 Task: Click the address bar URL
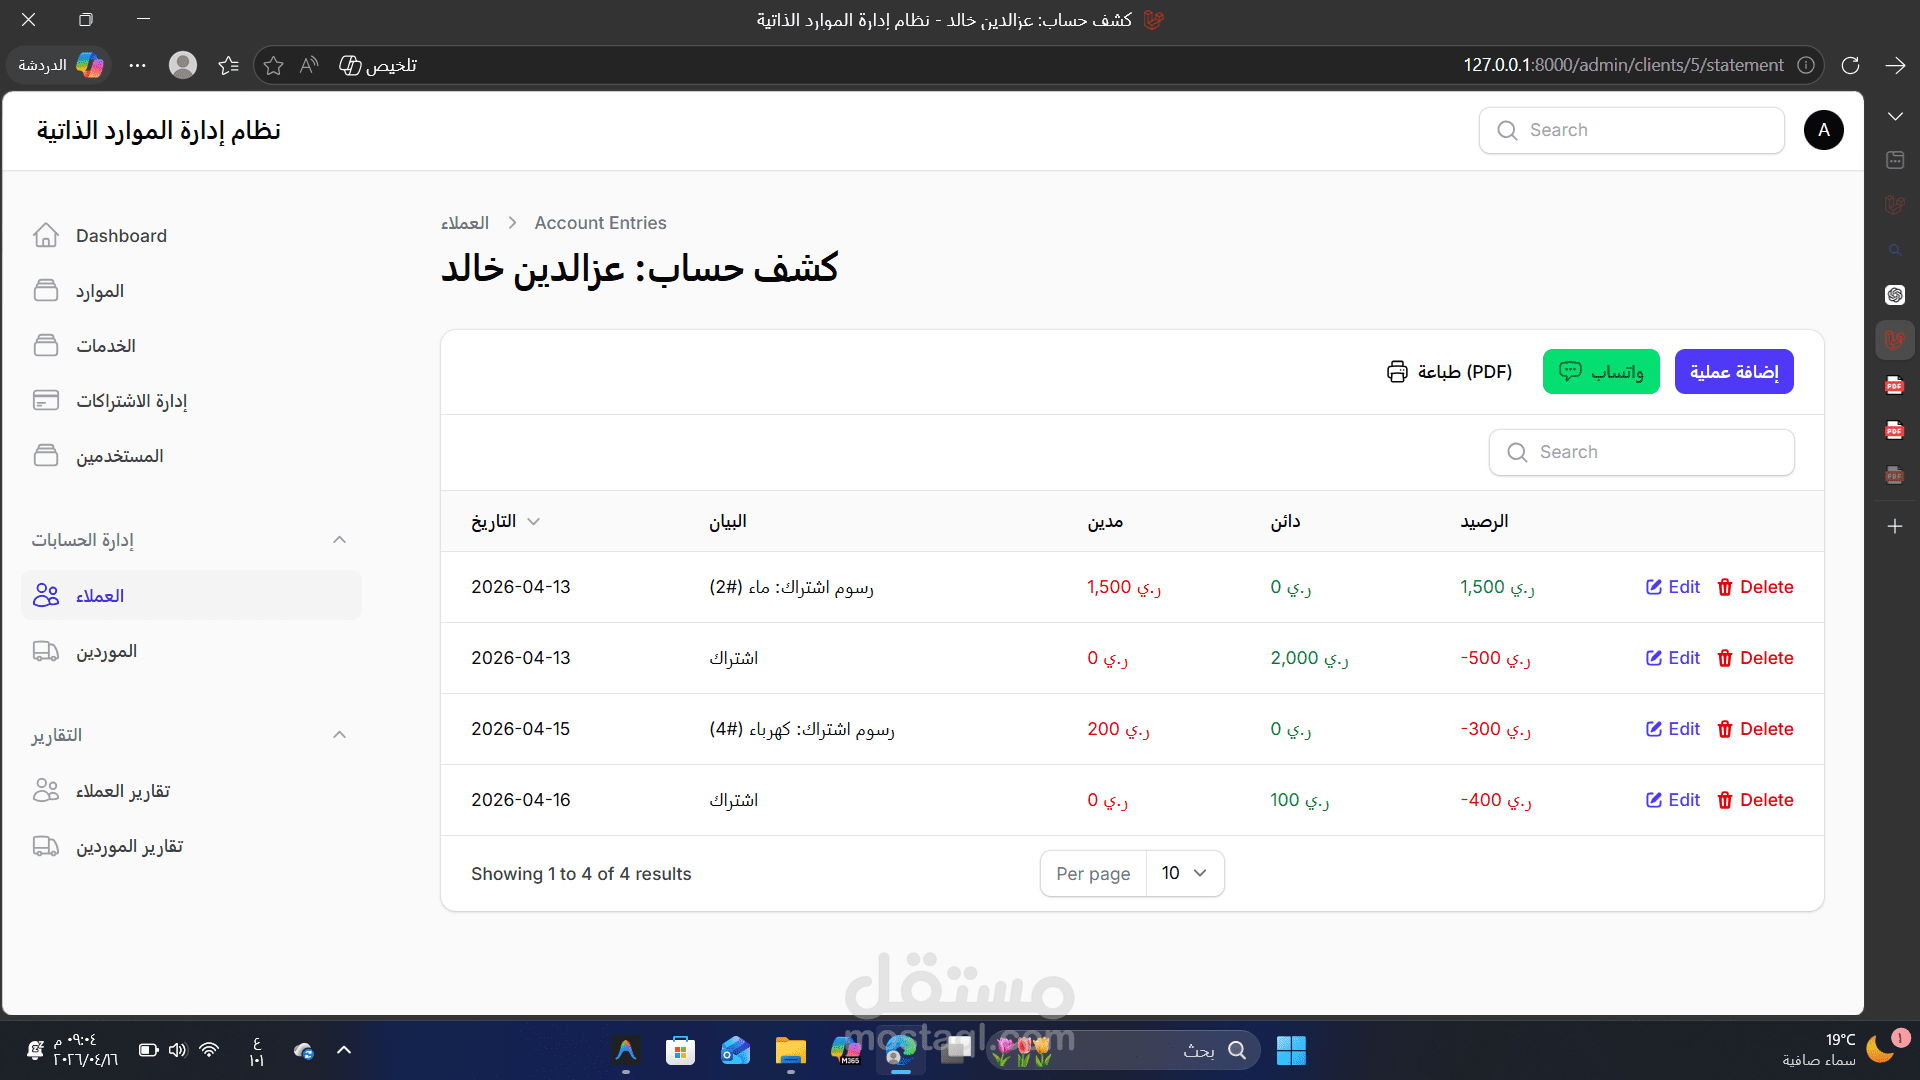click(x=1623, y=65)
